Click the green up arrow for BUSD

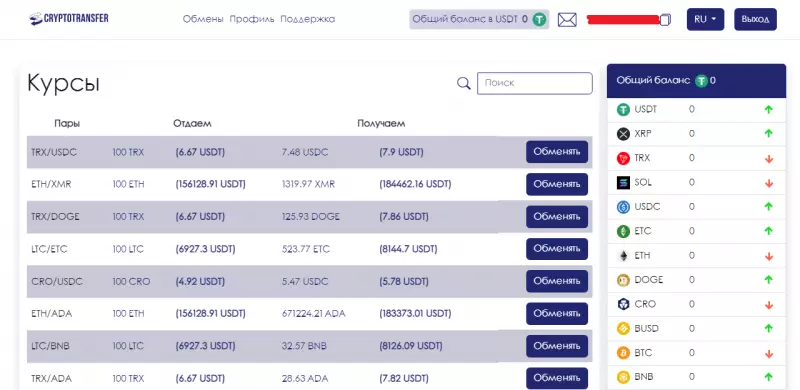click(769, 328)
